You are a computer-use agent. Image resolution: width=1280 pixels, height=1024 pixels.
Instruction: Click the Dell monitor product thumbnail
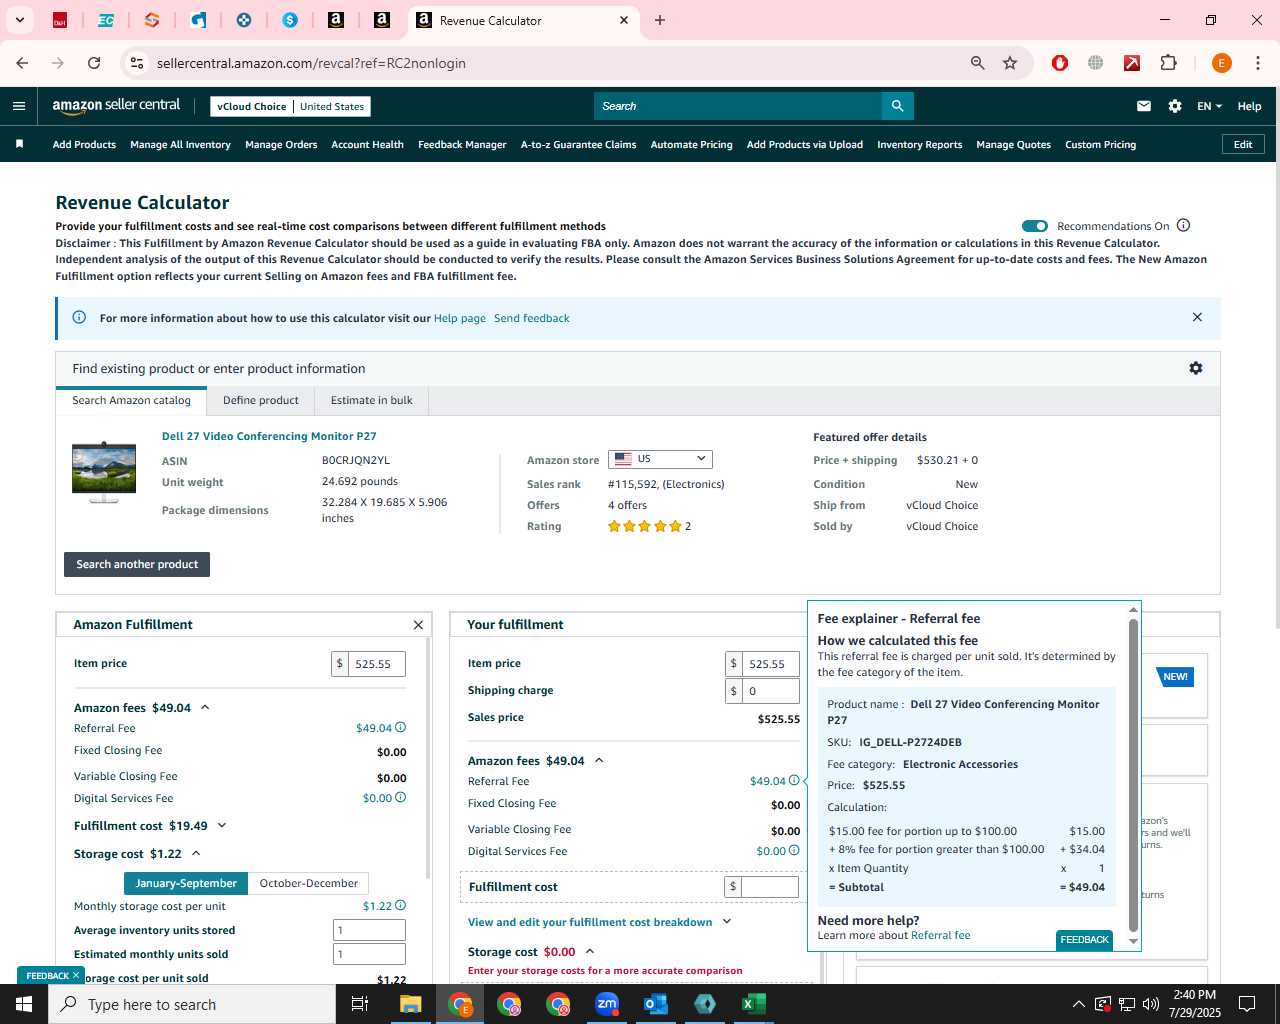click(x=104, y=471)
